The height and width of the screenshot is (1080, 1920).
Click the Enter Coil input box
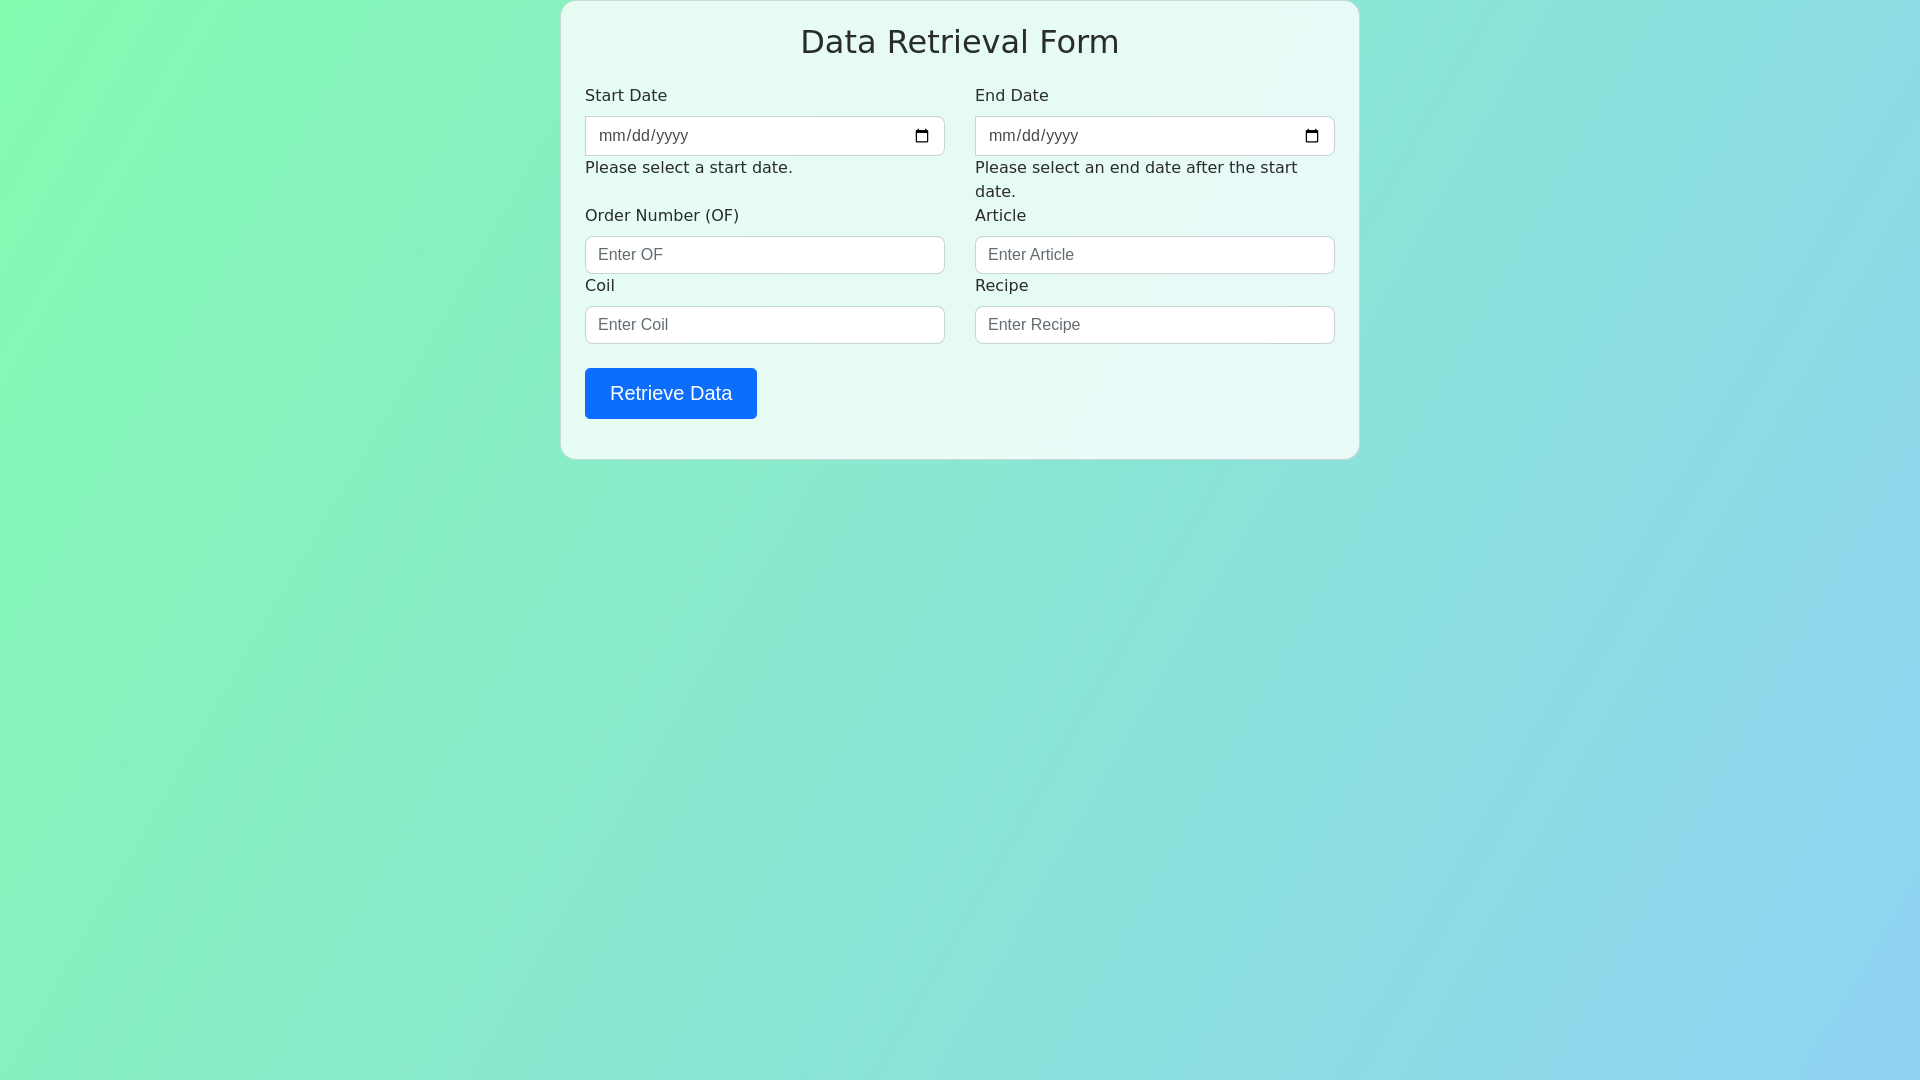[764, 324]
